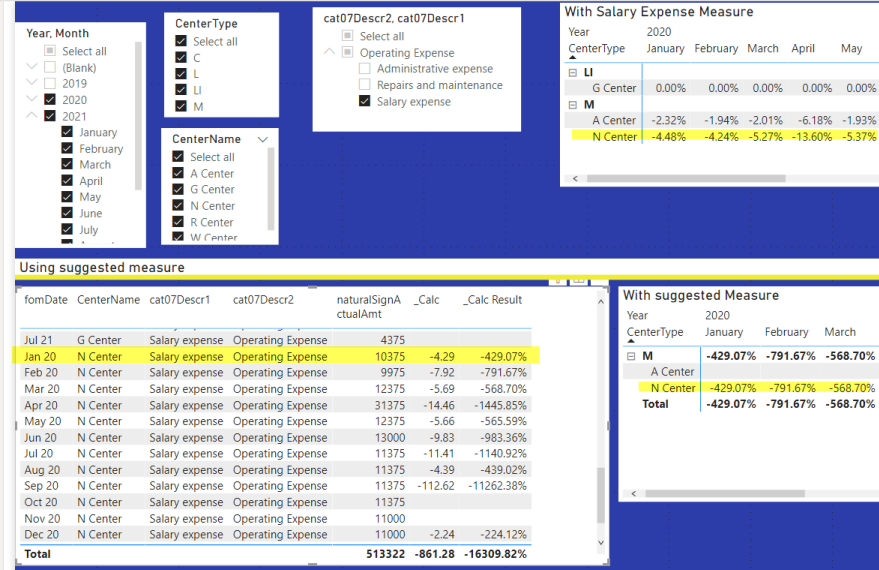Select the 'Total' row label in bottom matrix
879x570 pixels.
655,404
